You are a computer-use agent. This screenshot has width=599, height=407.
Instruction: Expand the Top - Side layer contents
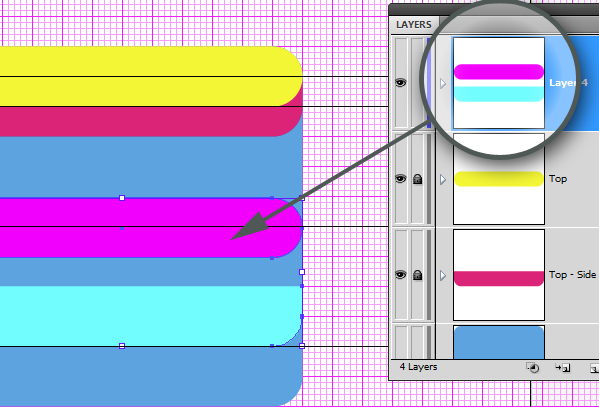click(443, 275)
